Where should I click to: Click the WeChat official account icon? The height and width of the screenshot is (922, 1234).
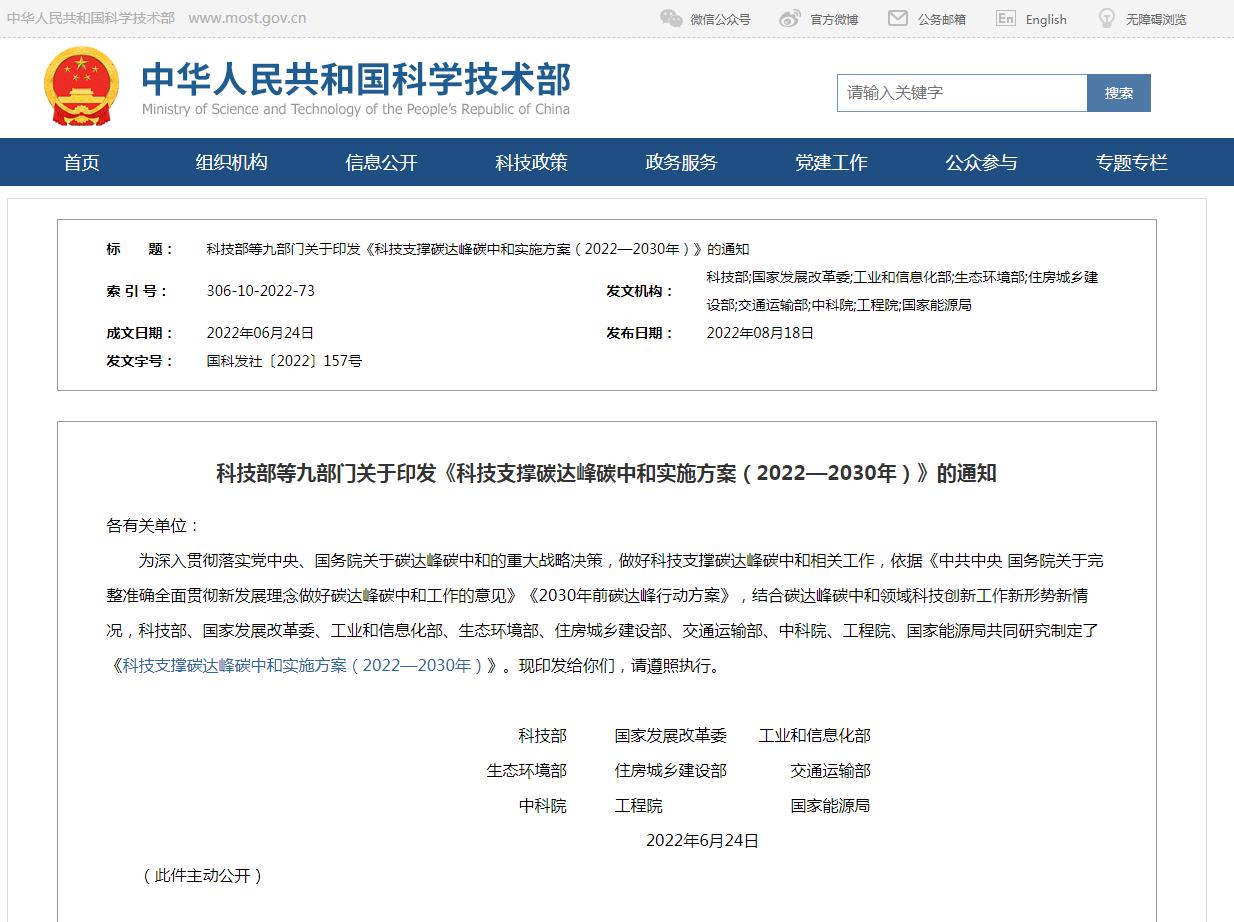tap(671, 18)
